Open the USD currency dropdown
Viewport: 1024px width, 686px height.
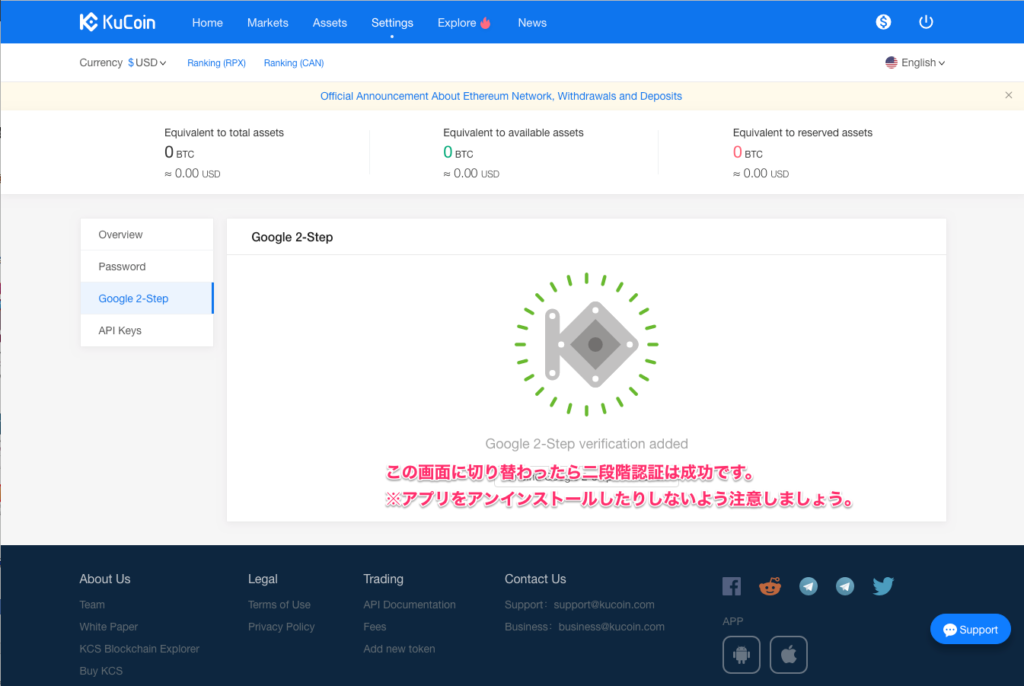tap(147, 63)
